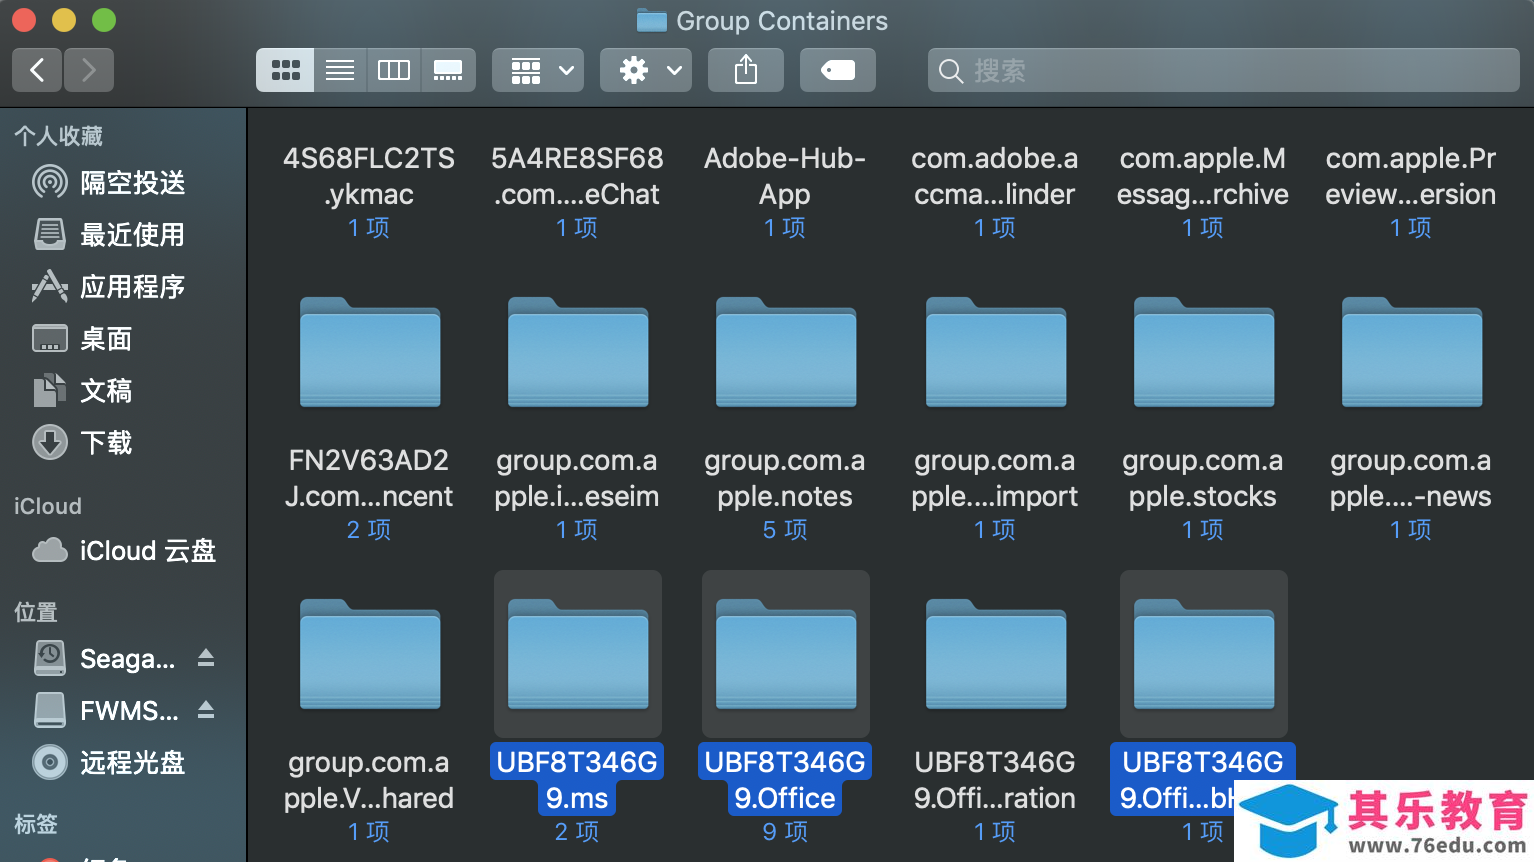Screen dimensions: 1534x862
Task: Click the 5A4RE8SF68.com....eChat folder name
Action: [577, 176]
